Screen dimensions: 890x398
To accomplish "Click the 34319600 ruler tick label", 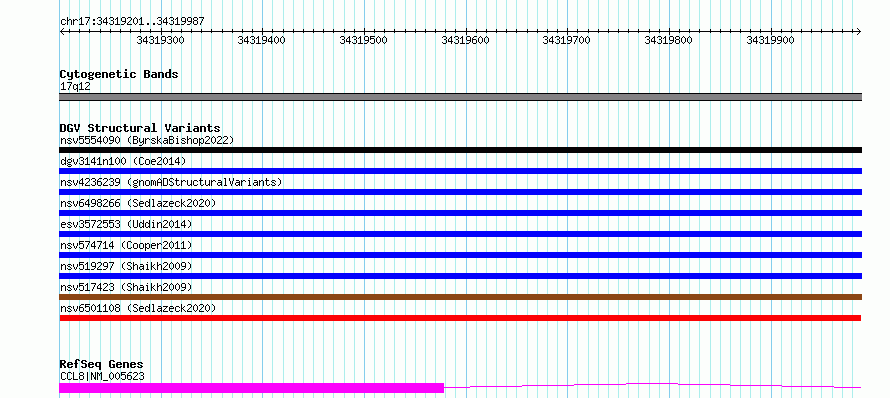I will tap(465, 40).
